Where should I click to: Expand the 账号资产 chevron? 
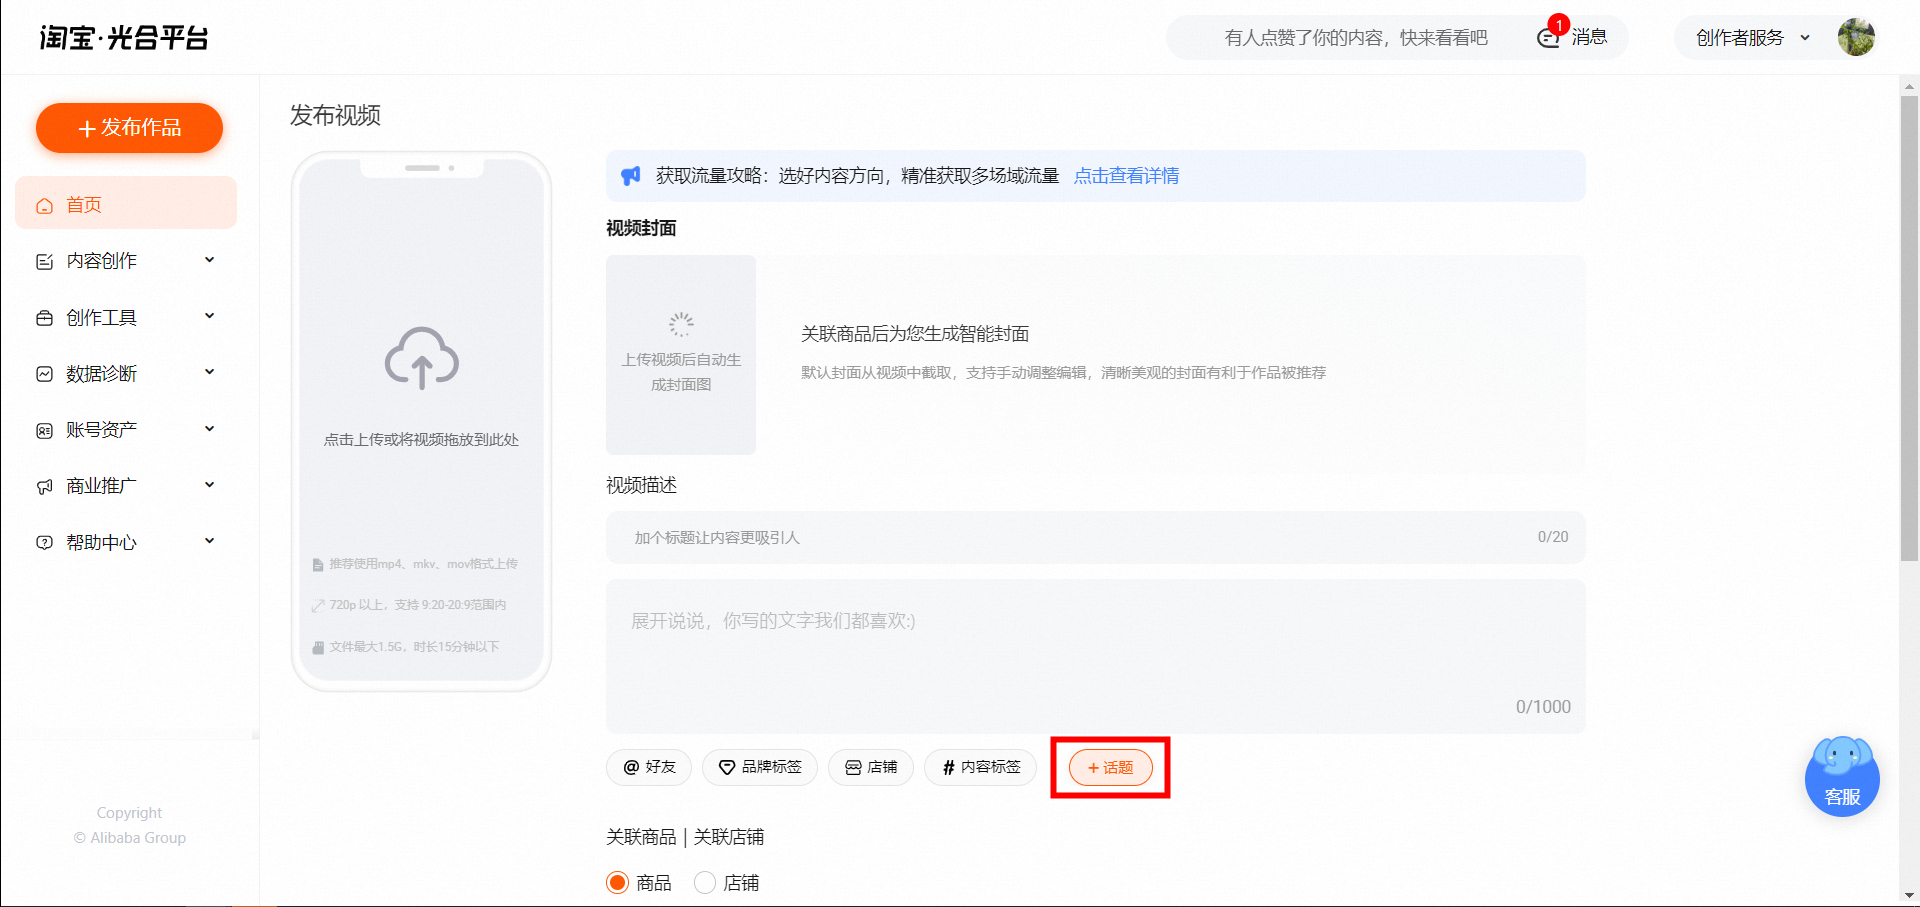[x=210, y=429]
